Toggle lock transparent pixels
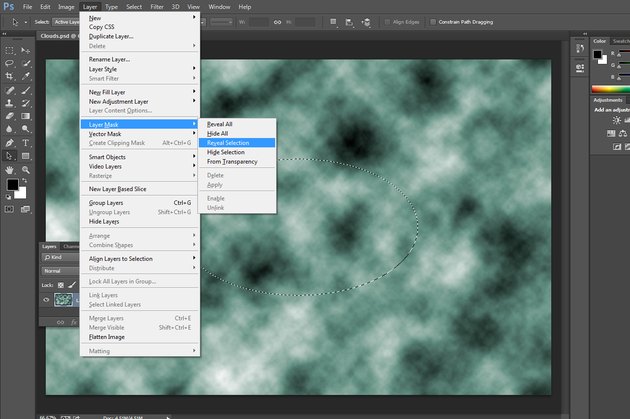Screen dimensions: 630x419 pyautogui.click(x=61, y=285)
